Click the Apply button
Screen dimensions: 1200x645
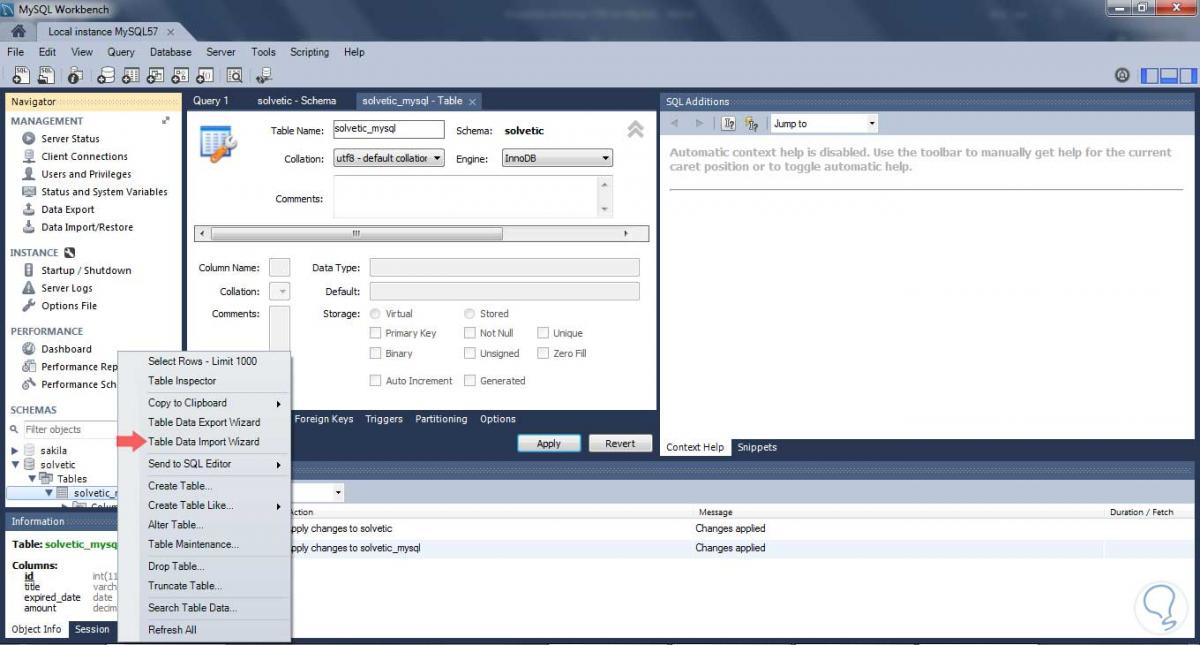(x=549, y=444)
